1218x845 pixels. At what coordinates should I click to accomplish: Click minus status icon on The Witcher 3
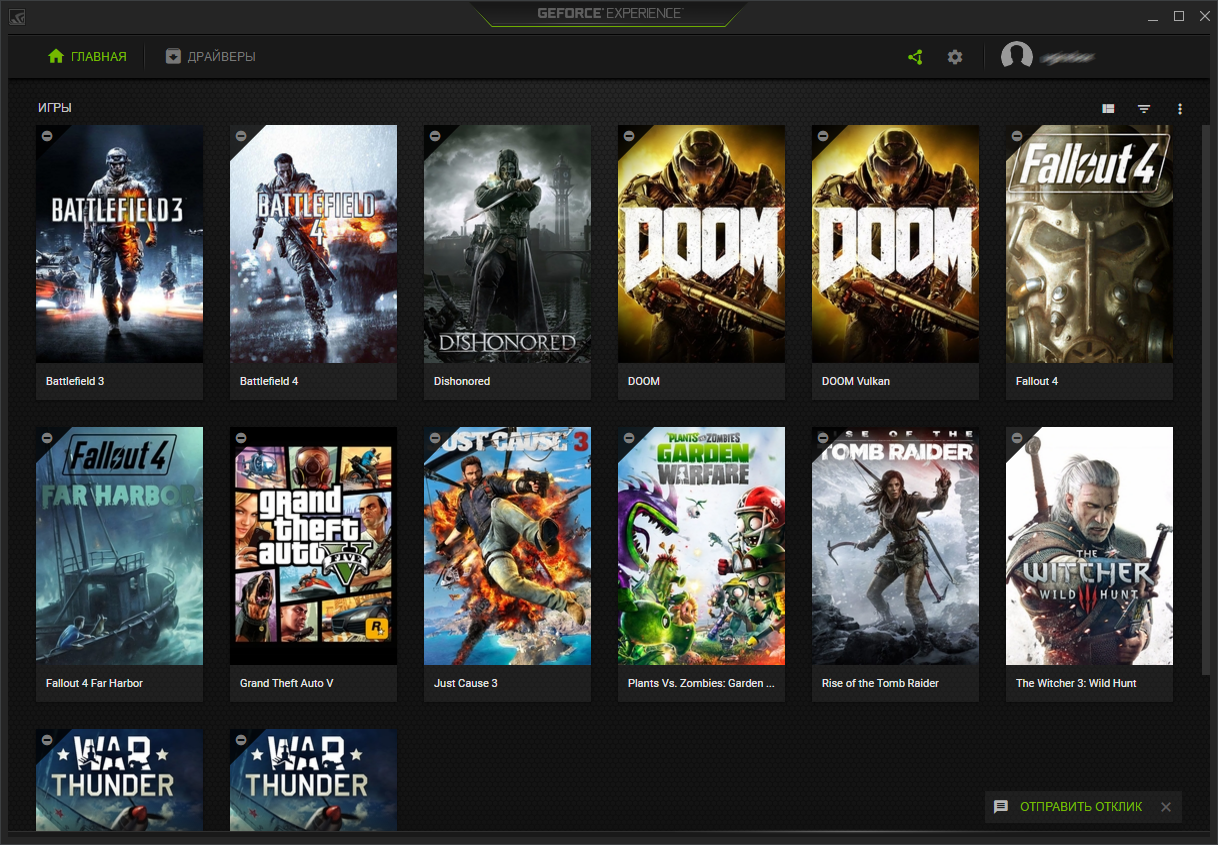click(x=1017, y=437)
